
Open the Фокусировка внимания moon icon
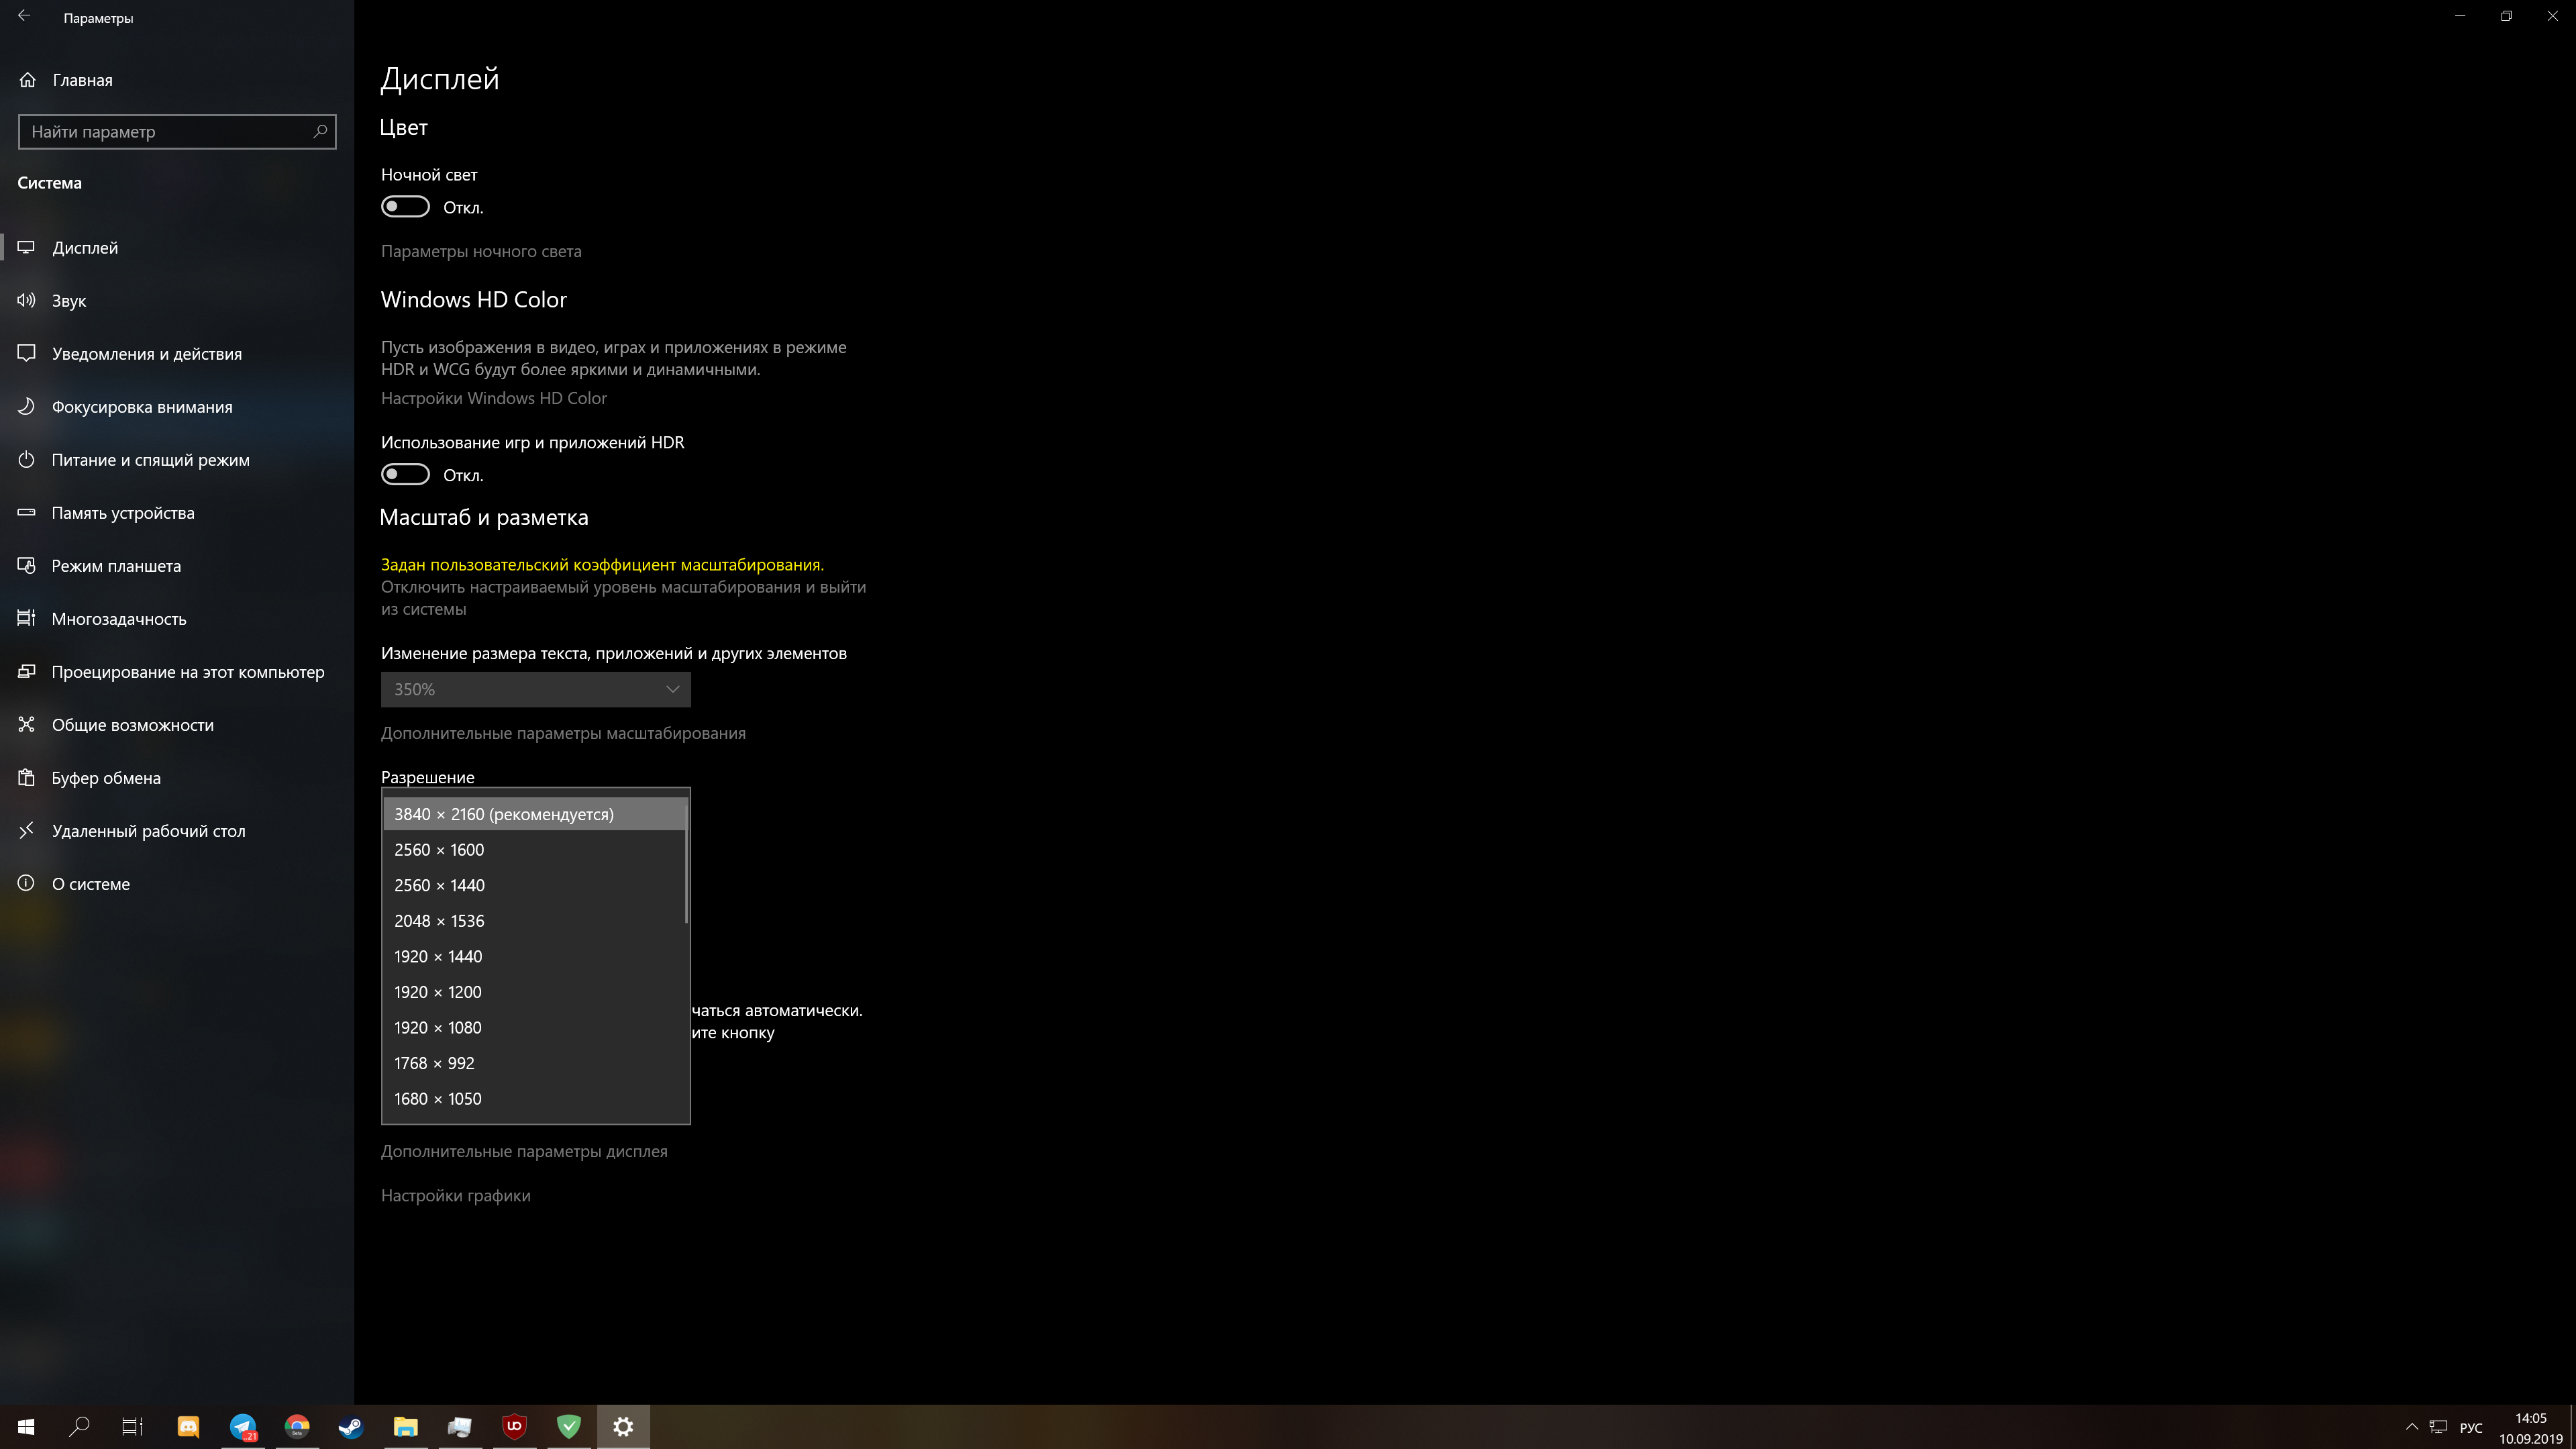click(27, 406)
